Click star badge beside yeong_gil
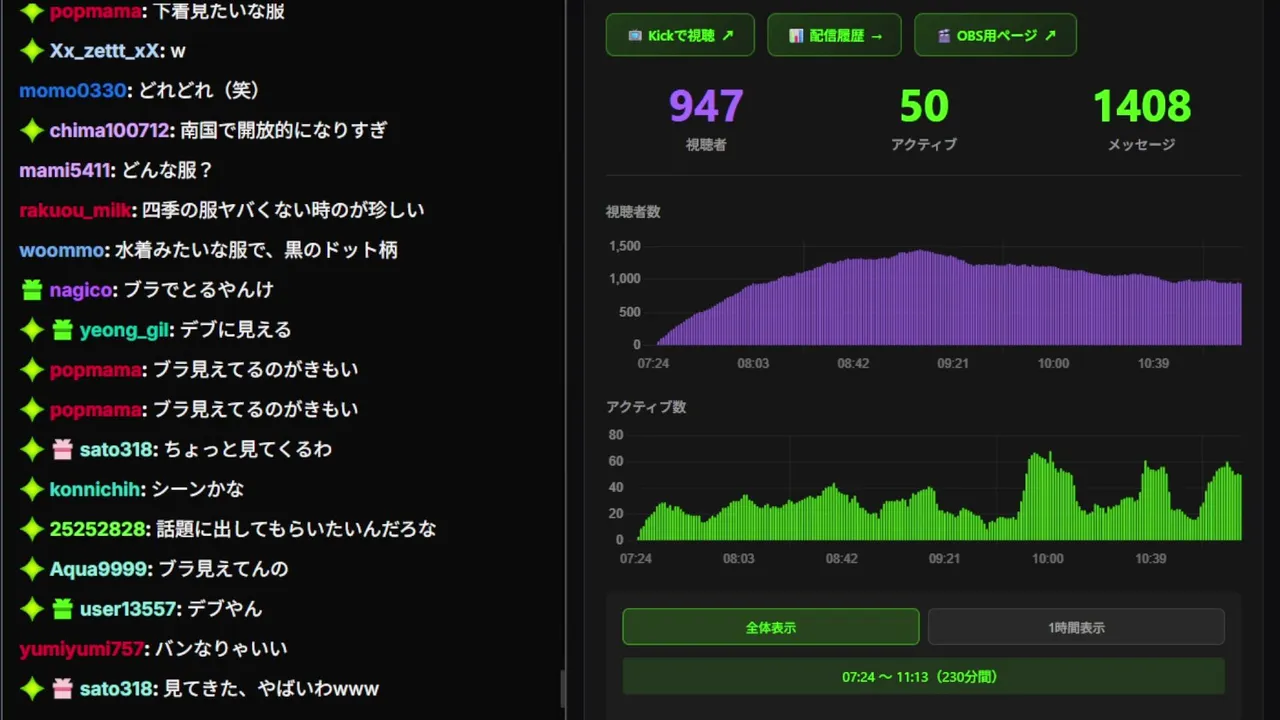 pyautogui.click(x=32, y=330)
